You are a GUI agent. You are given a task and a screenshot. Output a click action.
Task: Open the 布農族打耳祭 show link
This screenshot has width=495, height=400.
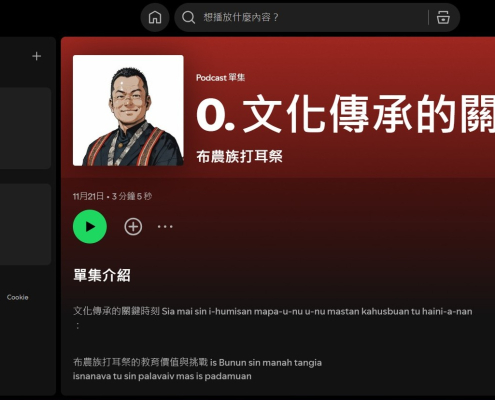pyautogui.click(x=239, y=156)
